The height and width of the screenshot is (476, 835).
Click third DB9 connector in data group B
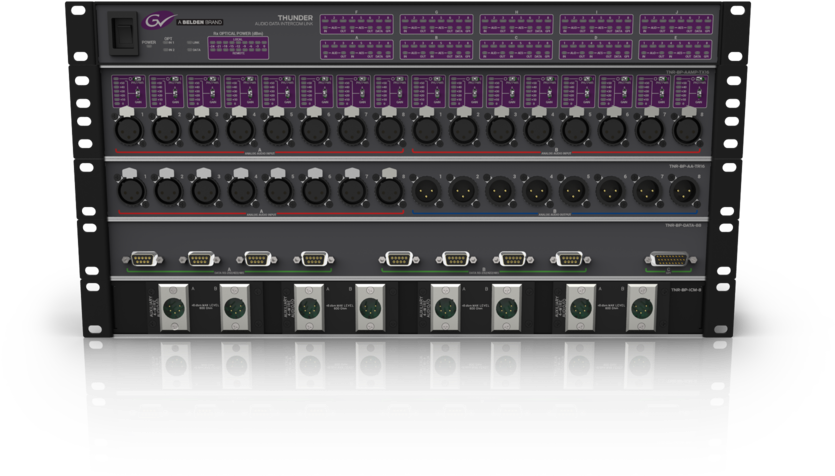(513, 259)
